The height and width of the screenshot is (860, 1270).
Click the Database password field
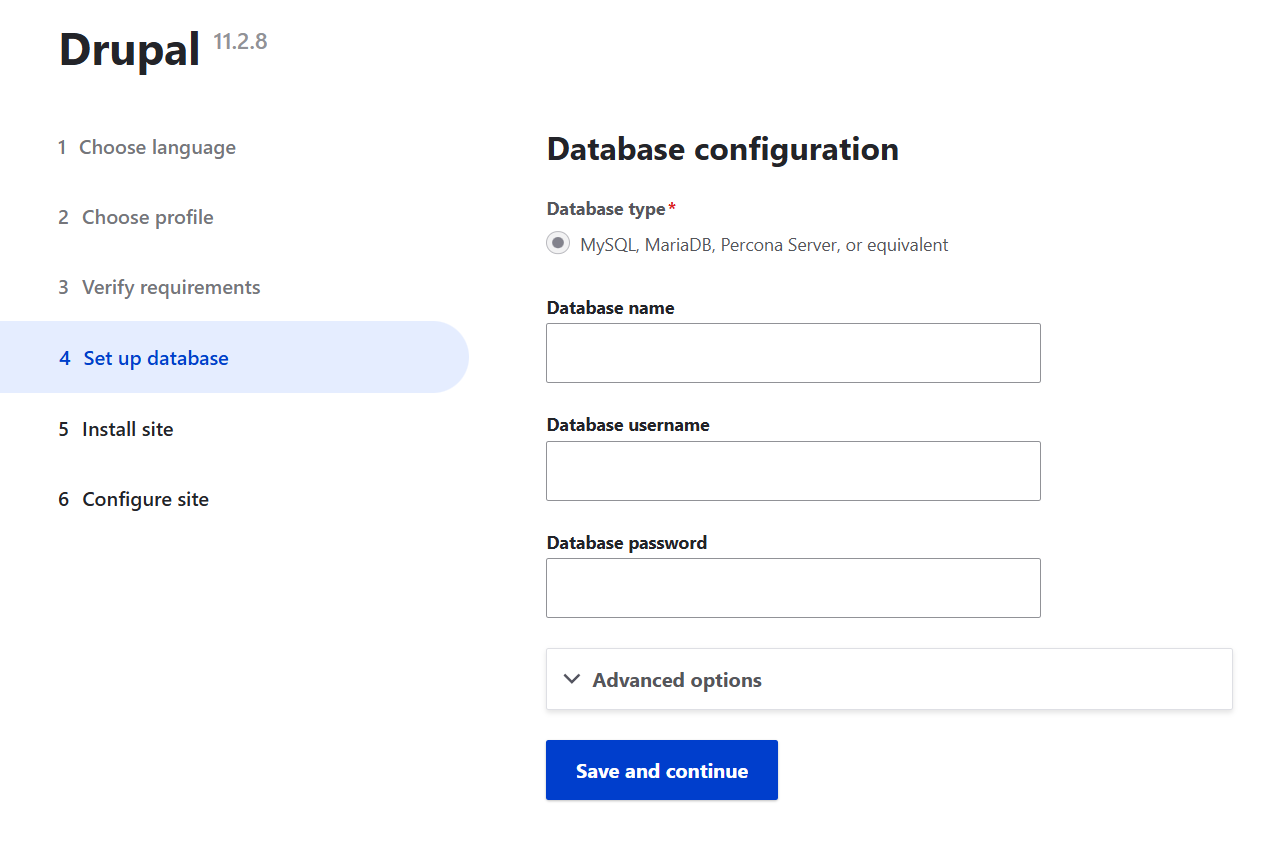click(x=793, y=588)
